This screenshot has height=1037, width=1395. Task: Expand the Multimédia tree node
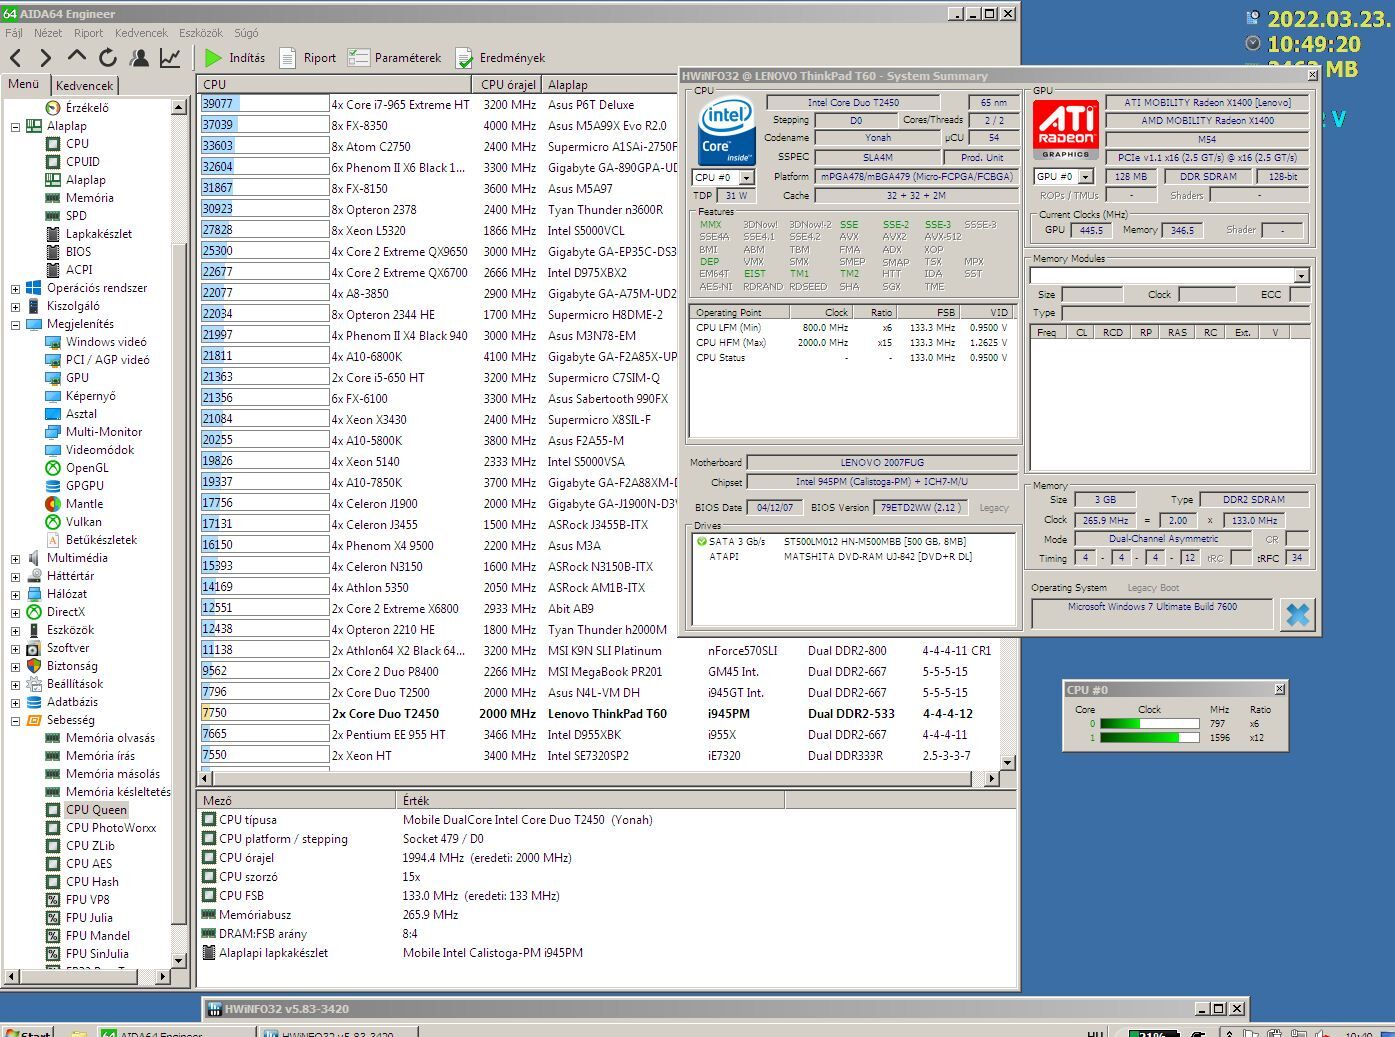point(15,558)
